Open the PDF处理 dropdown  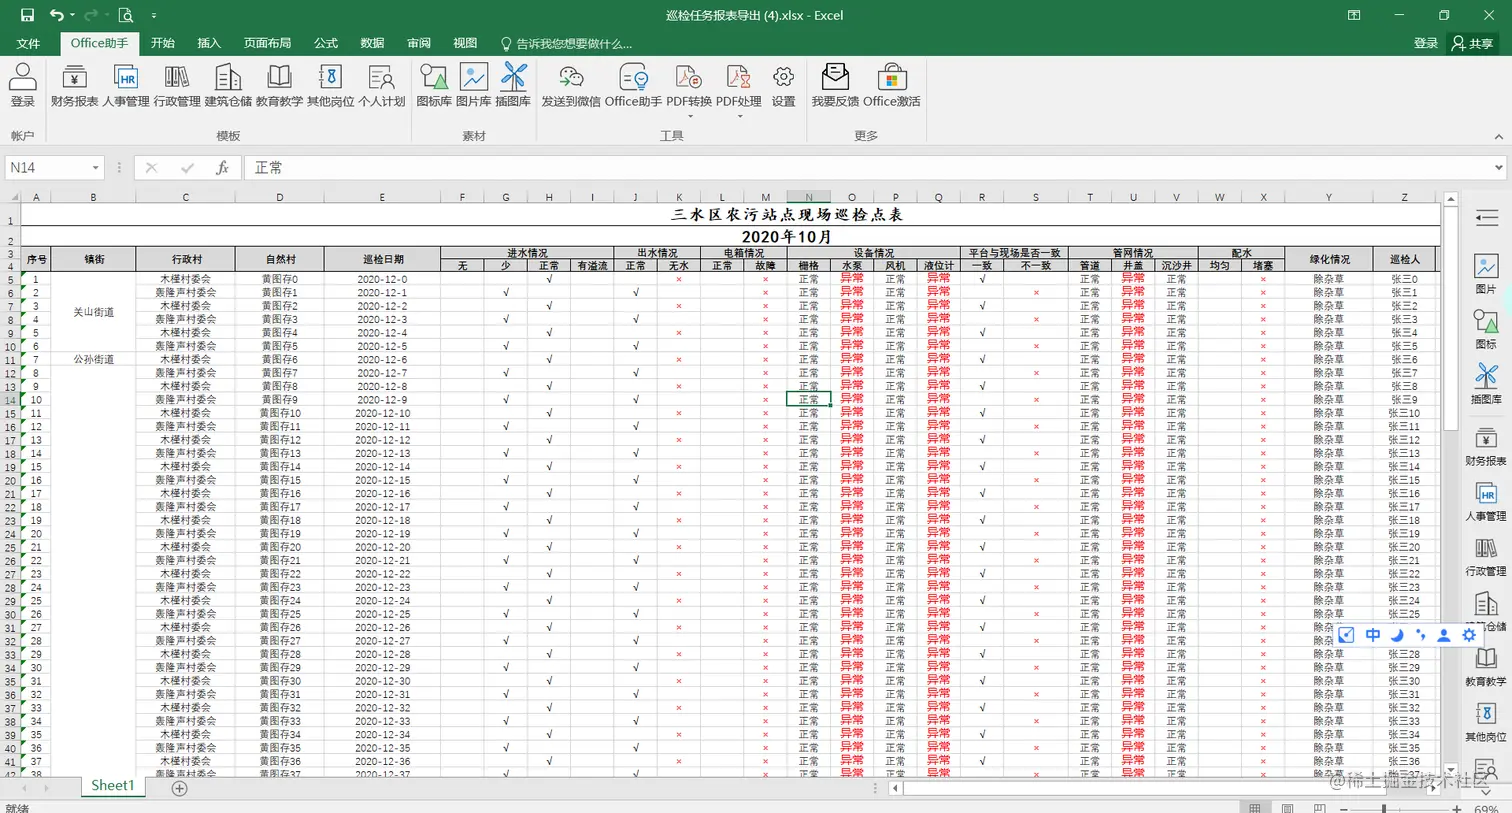click(739, 116)
